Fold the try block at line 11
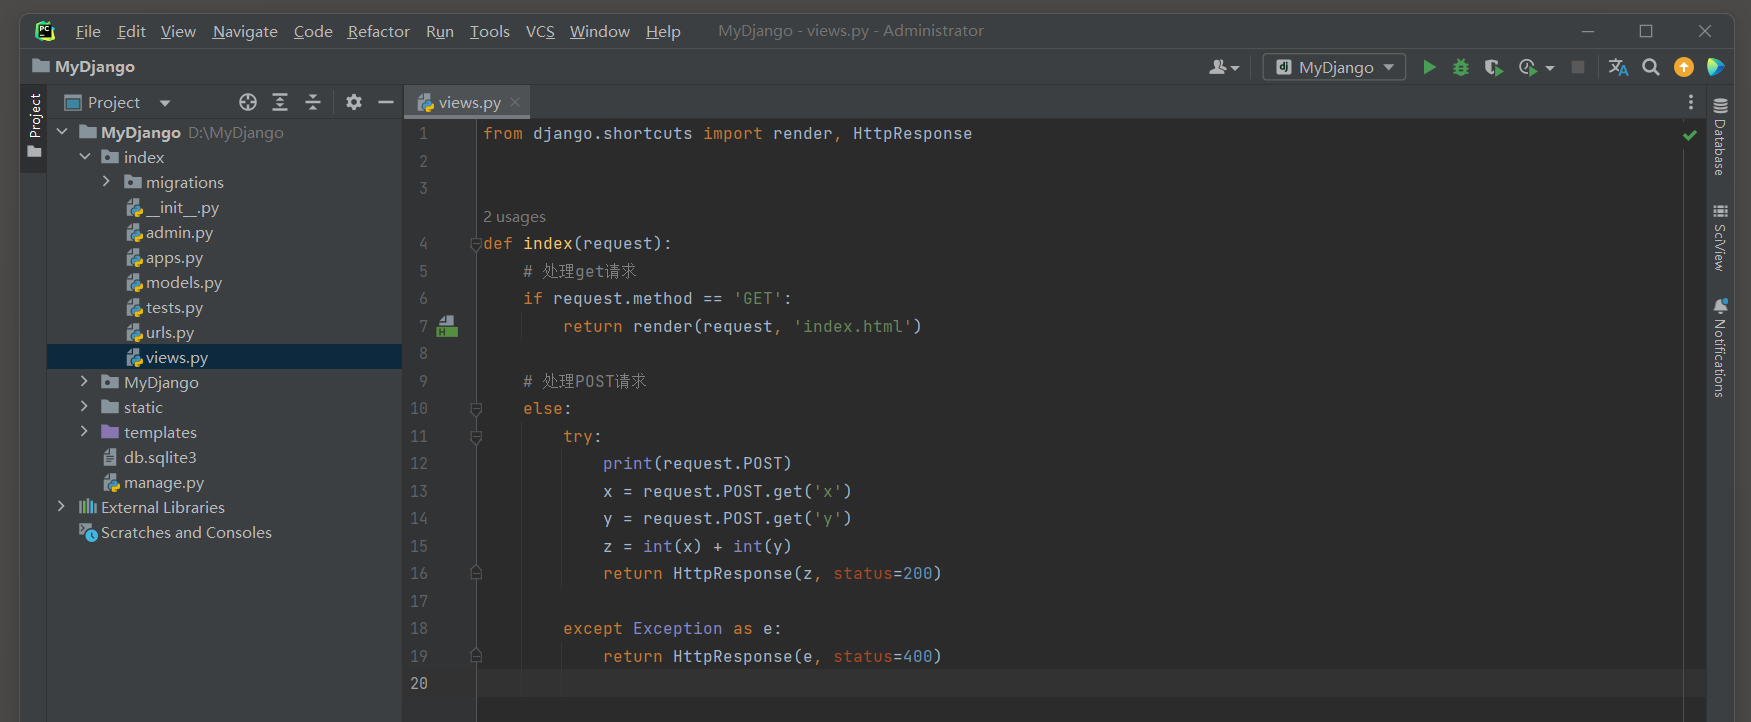1751x722 pixels. (x=476, y=437)
